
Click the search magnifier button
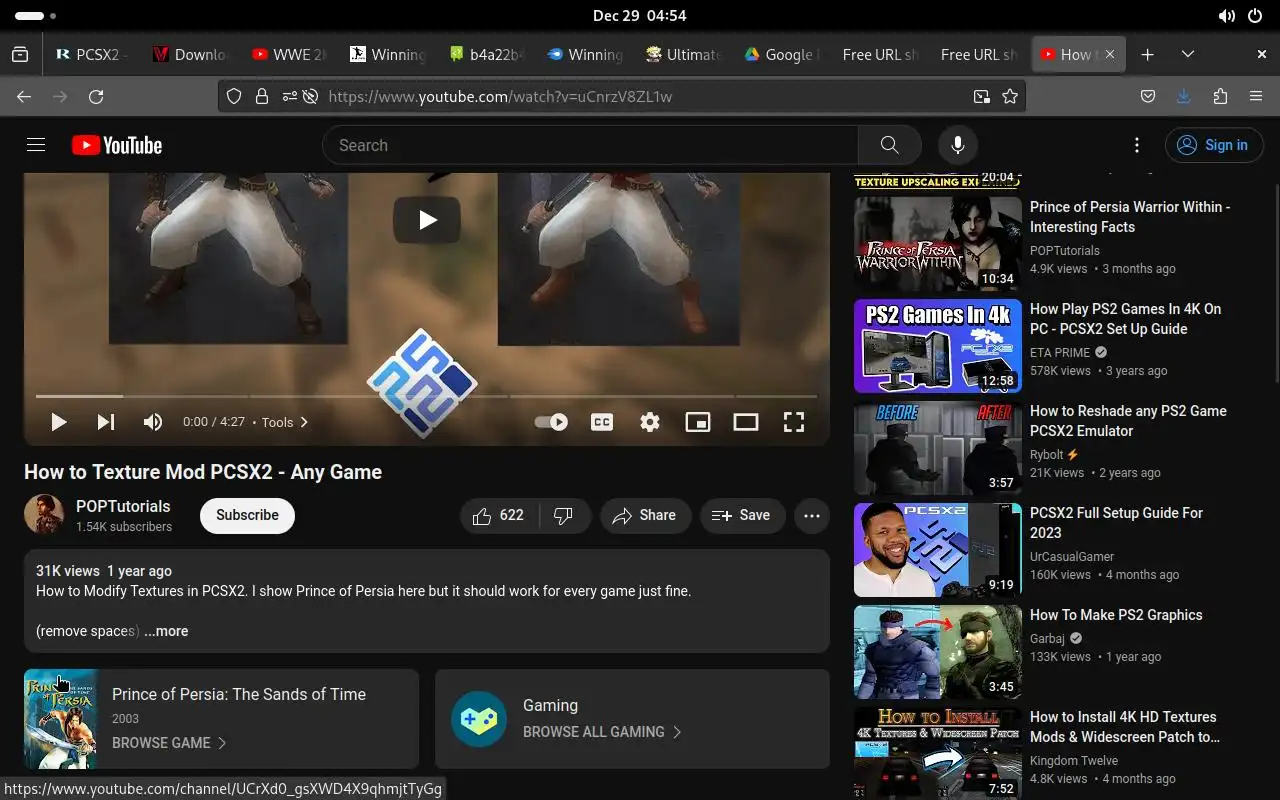click(889, 145)
